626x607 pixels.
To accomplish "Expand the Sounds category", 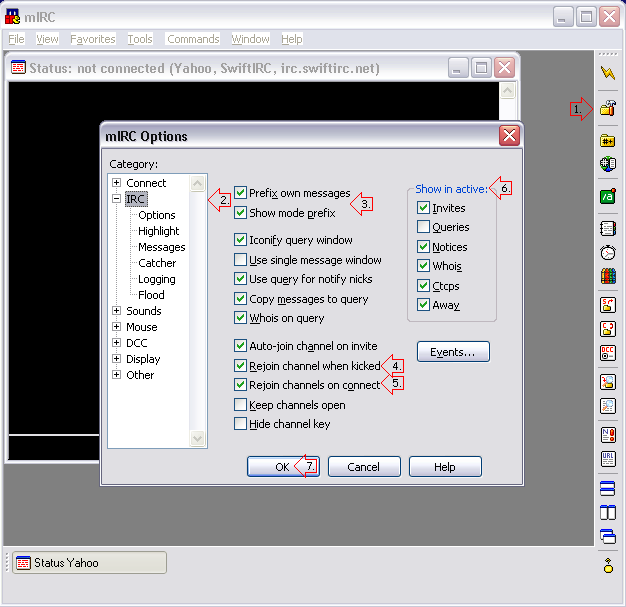I will (116, 310).
